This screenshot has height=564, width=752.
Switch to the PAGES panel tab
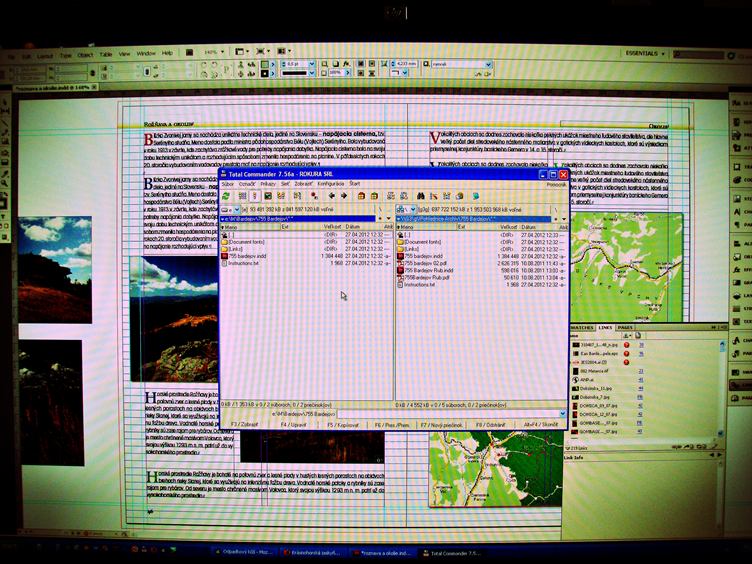[x=625, y=328]
